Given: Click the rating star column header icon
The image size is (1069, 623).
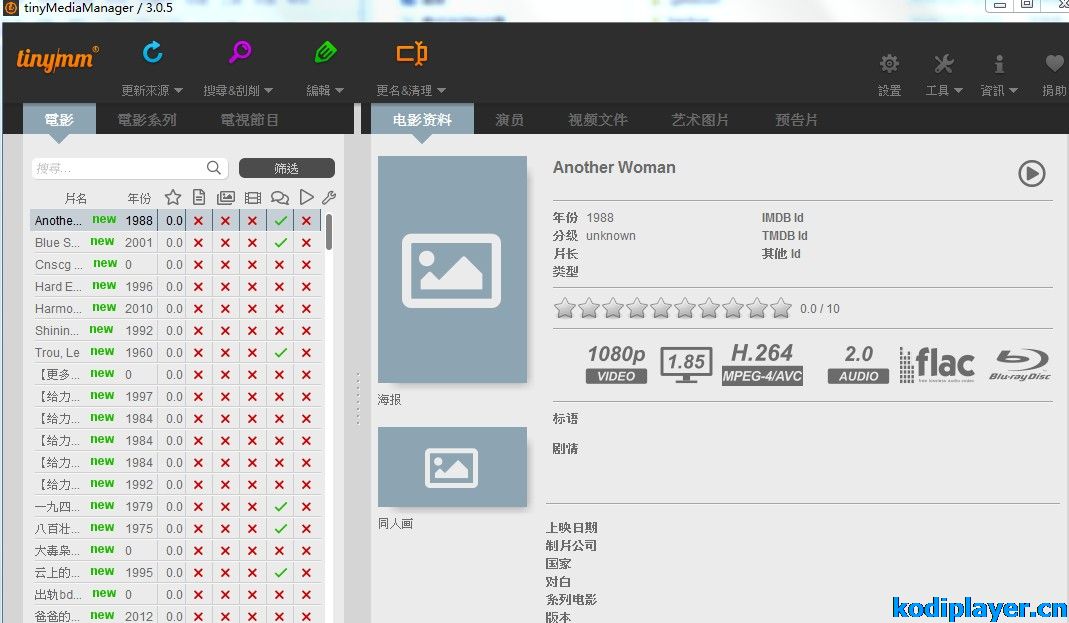Looking at the screenshot, I should tap(173, 198).
